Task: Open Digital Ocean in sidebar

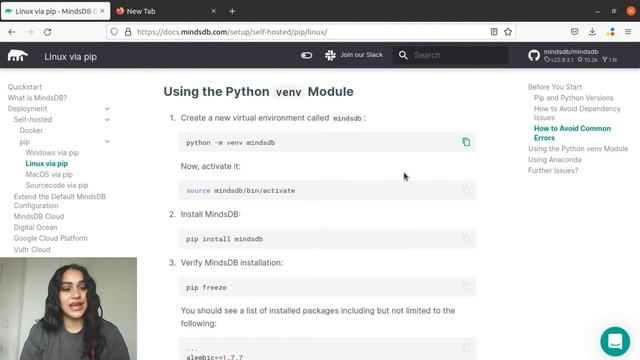Action: click(36, 227)
